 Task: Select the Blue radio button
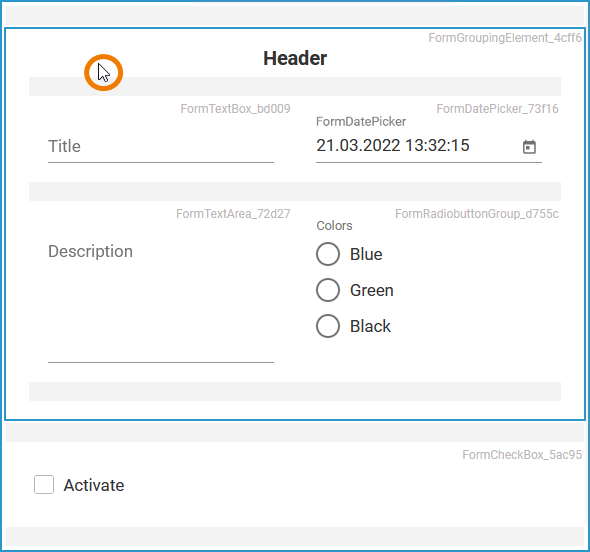328,254
